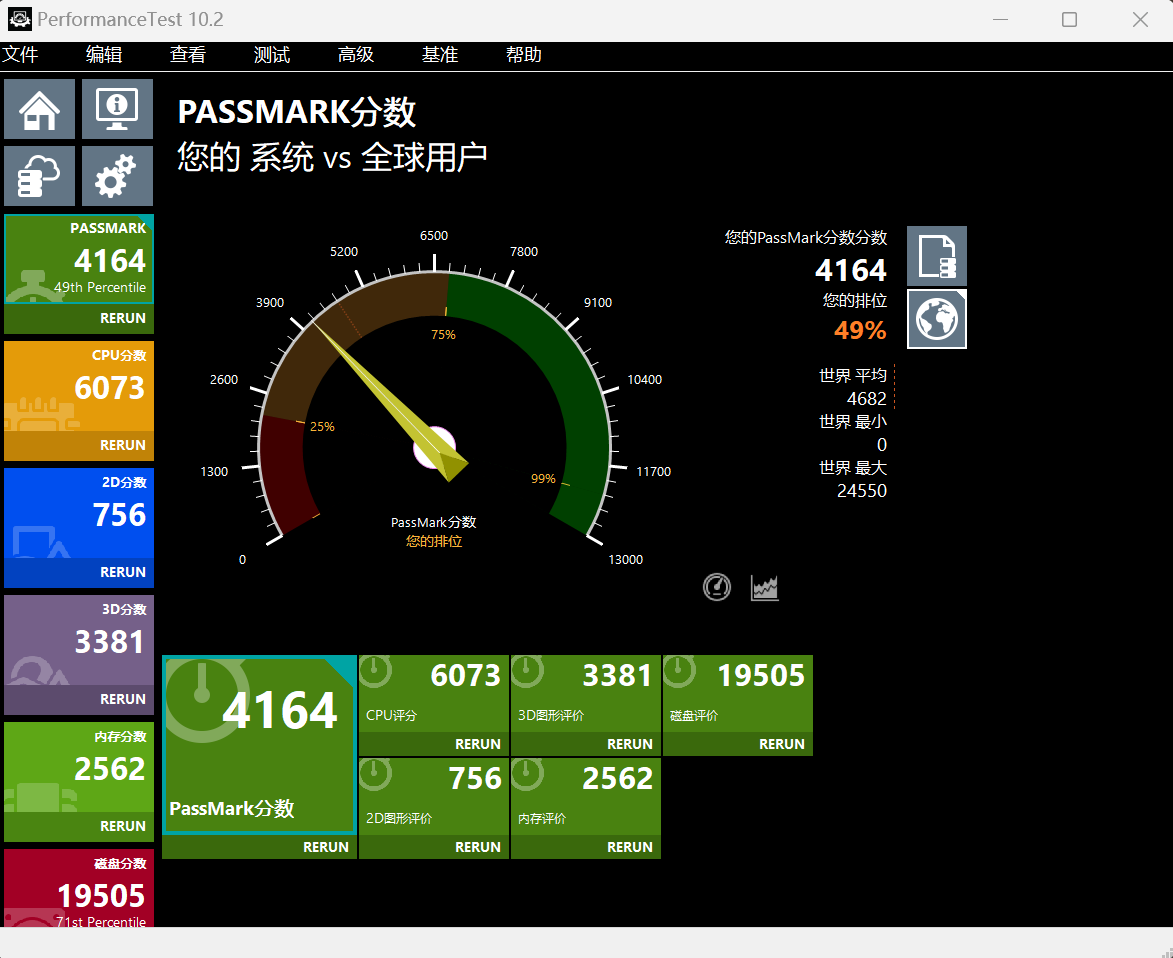Select the globe world comparison icon

pos(936,319)
